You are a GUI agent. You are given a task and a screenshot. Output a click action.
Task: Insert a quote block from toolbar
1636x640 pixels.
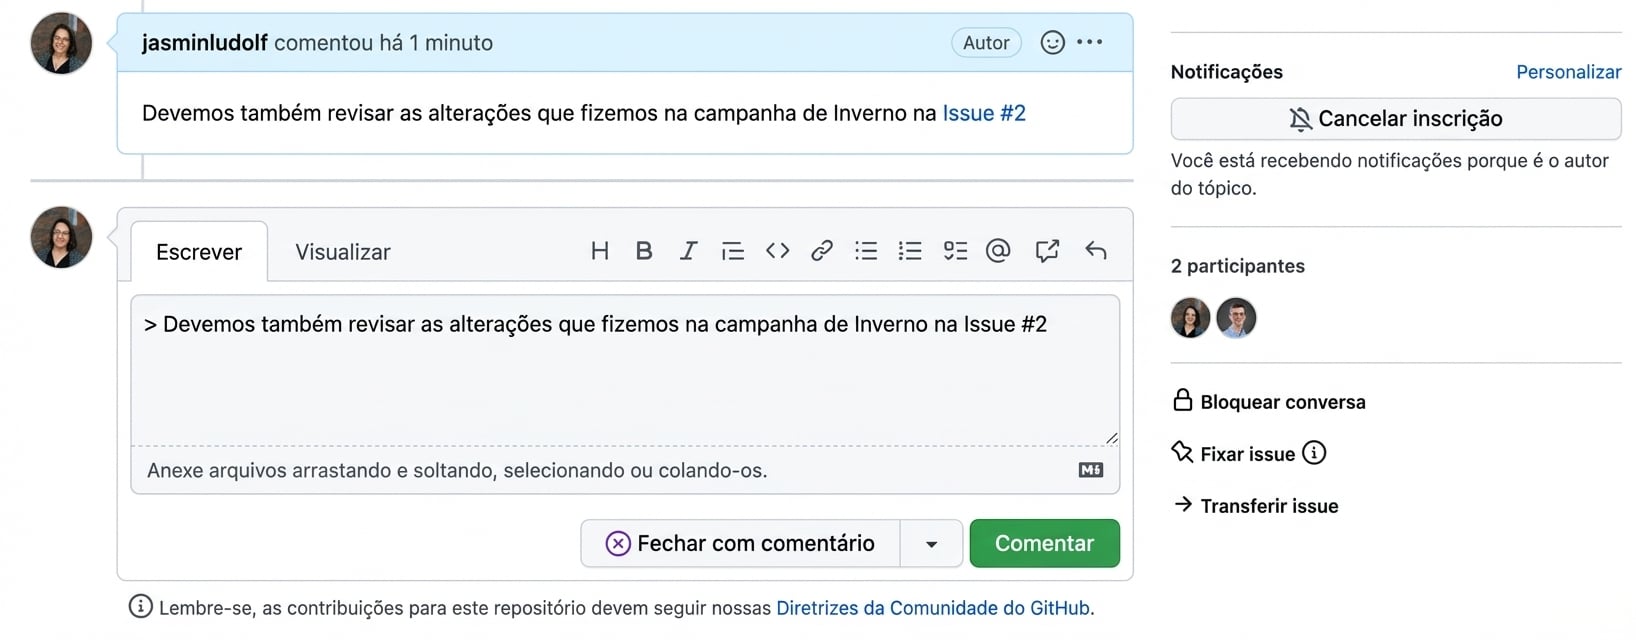733,251
